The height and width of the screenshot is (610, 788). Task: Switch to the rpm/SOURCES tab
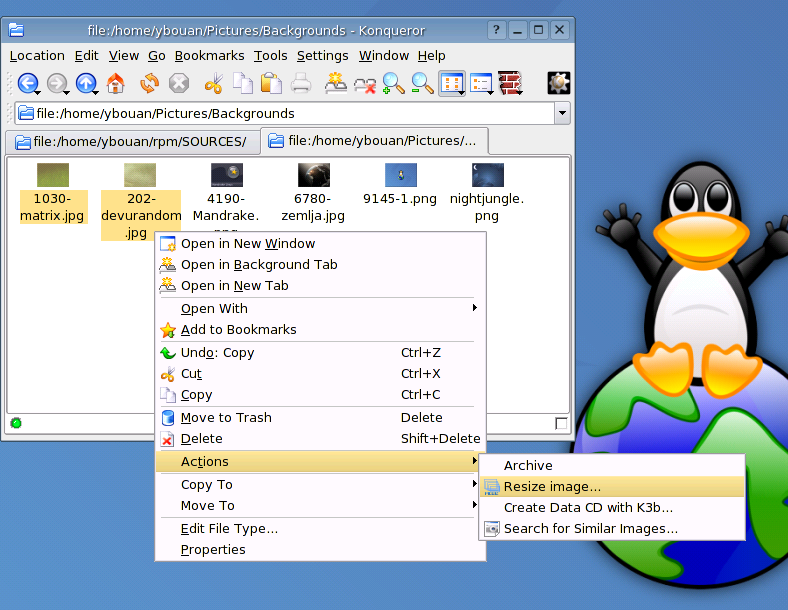tap(133, 142)
